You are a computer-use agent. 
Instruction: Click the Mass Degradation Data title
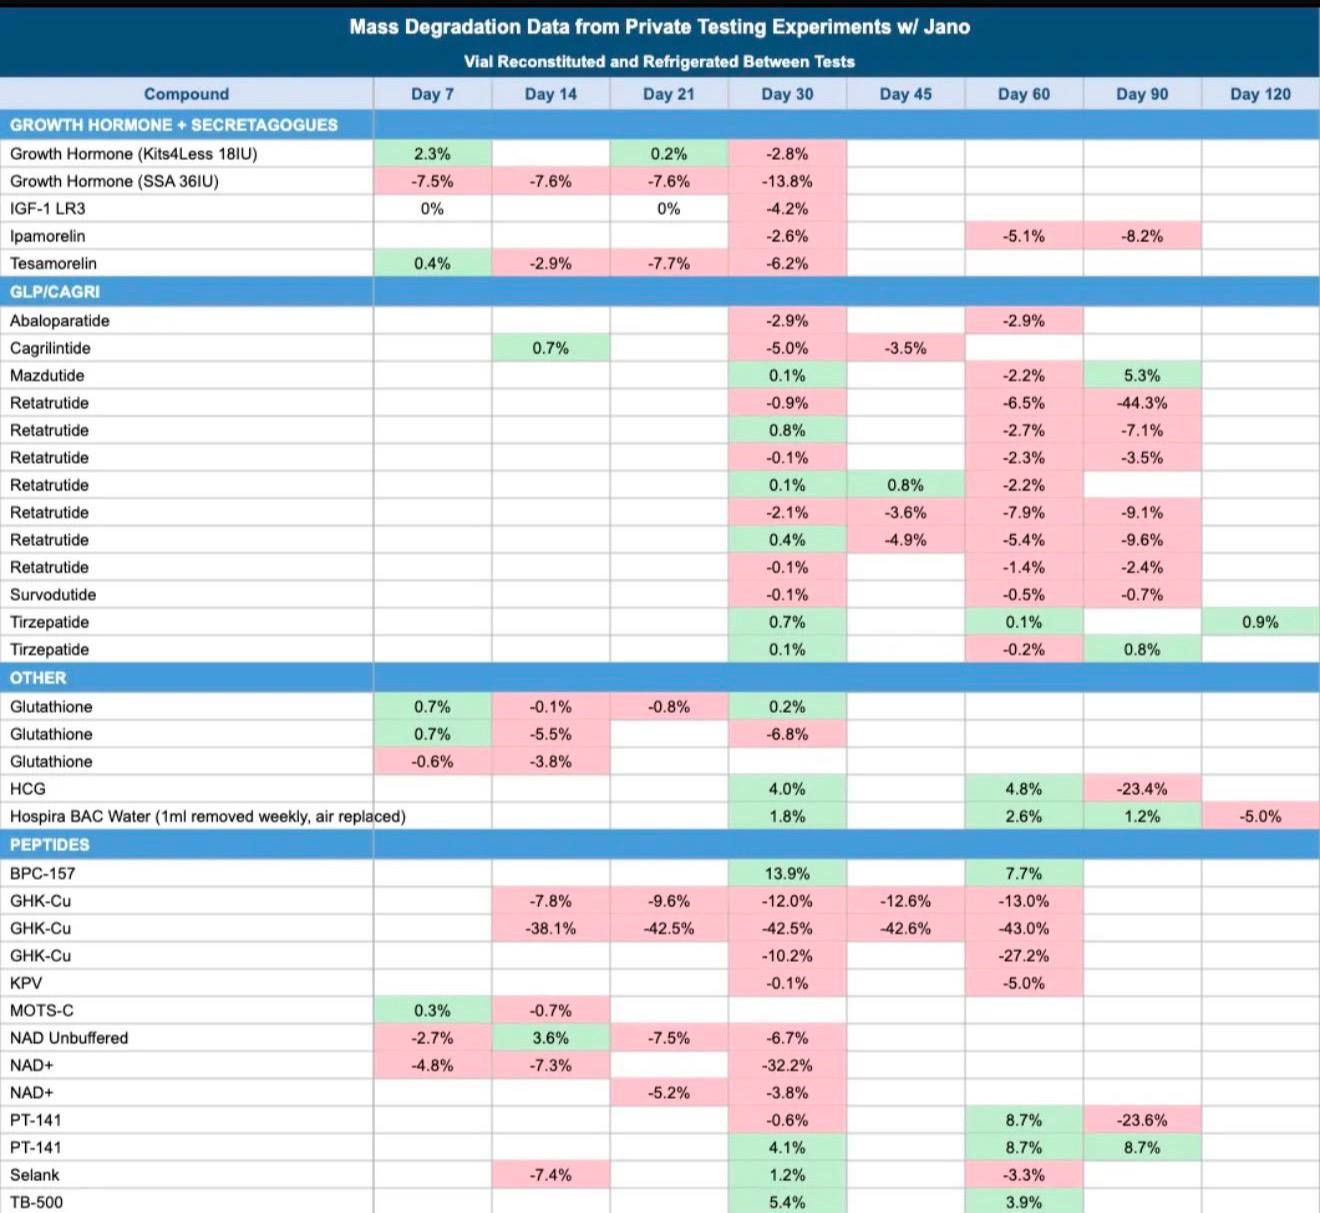point(660,27)
